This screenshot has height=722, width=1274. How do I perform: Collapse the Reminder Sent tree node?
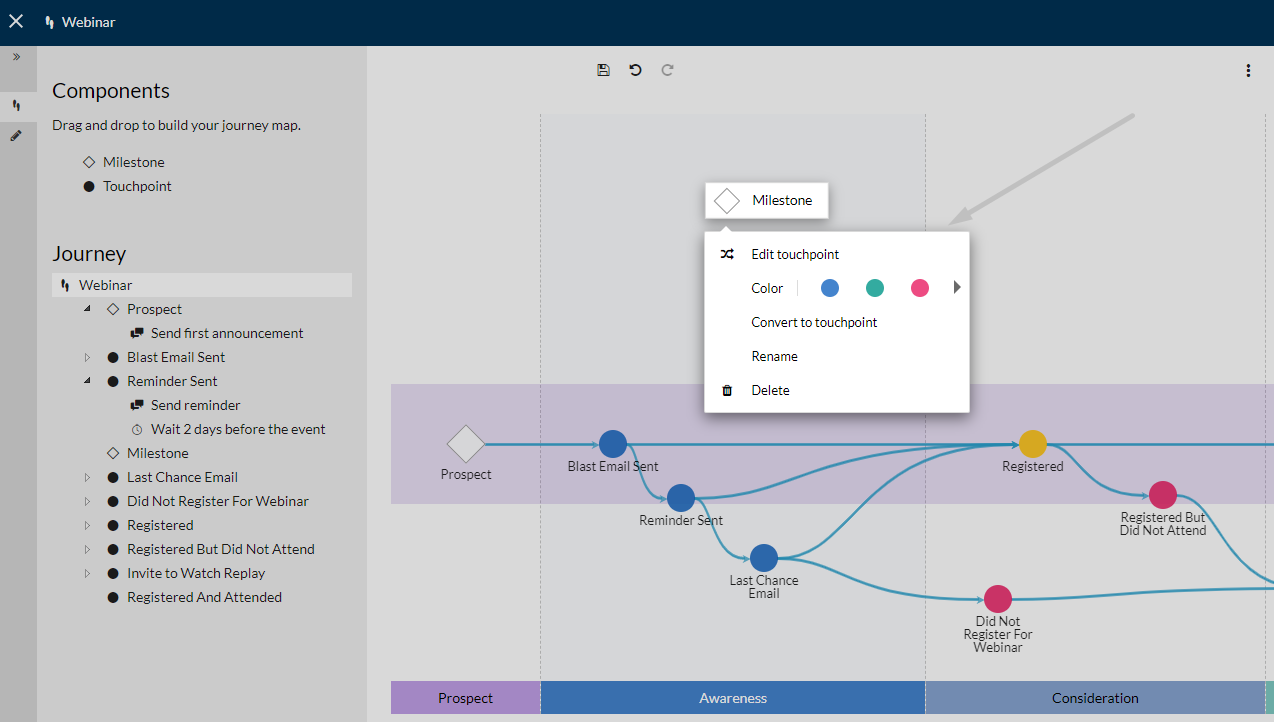88,381
